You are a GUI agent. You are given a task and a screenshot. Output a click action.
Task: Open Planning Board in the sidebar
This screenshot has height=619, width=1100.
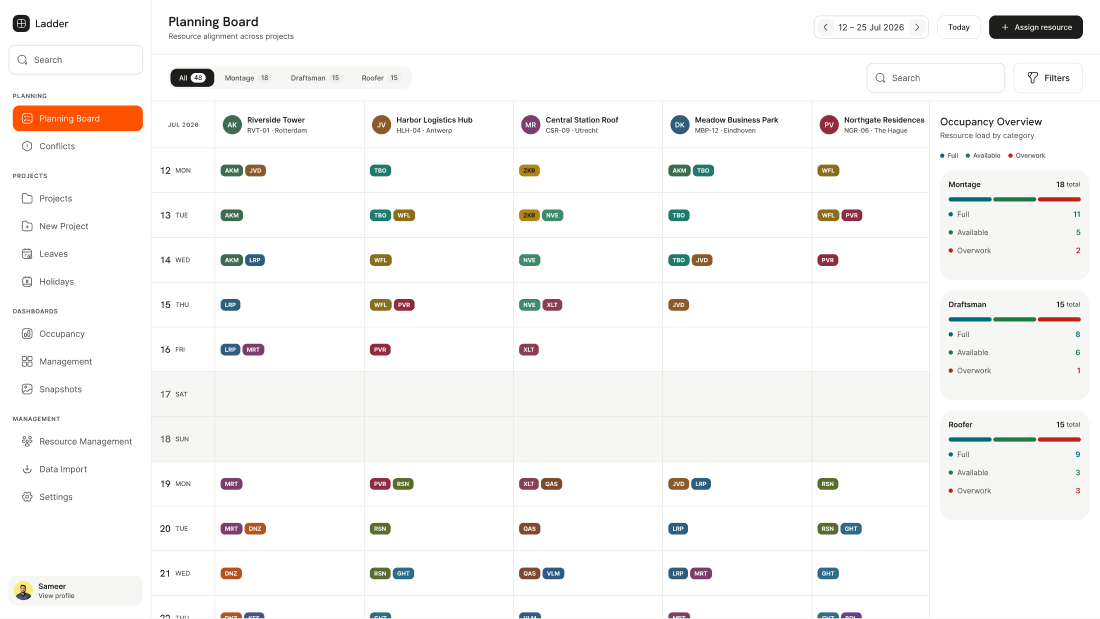[x=77, y=119]
